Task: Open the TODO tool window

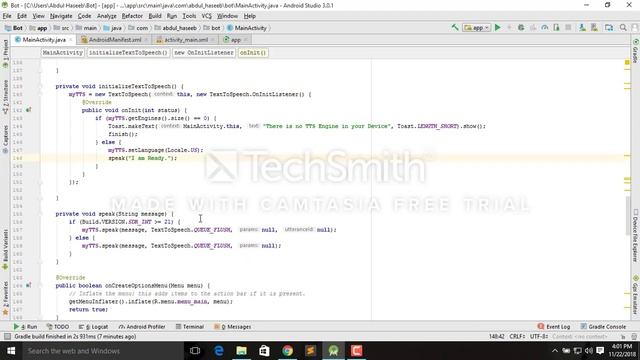Action: 58,327
